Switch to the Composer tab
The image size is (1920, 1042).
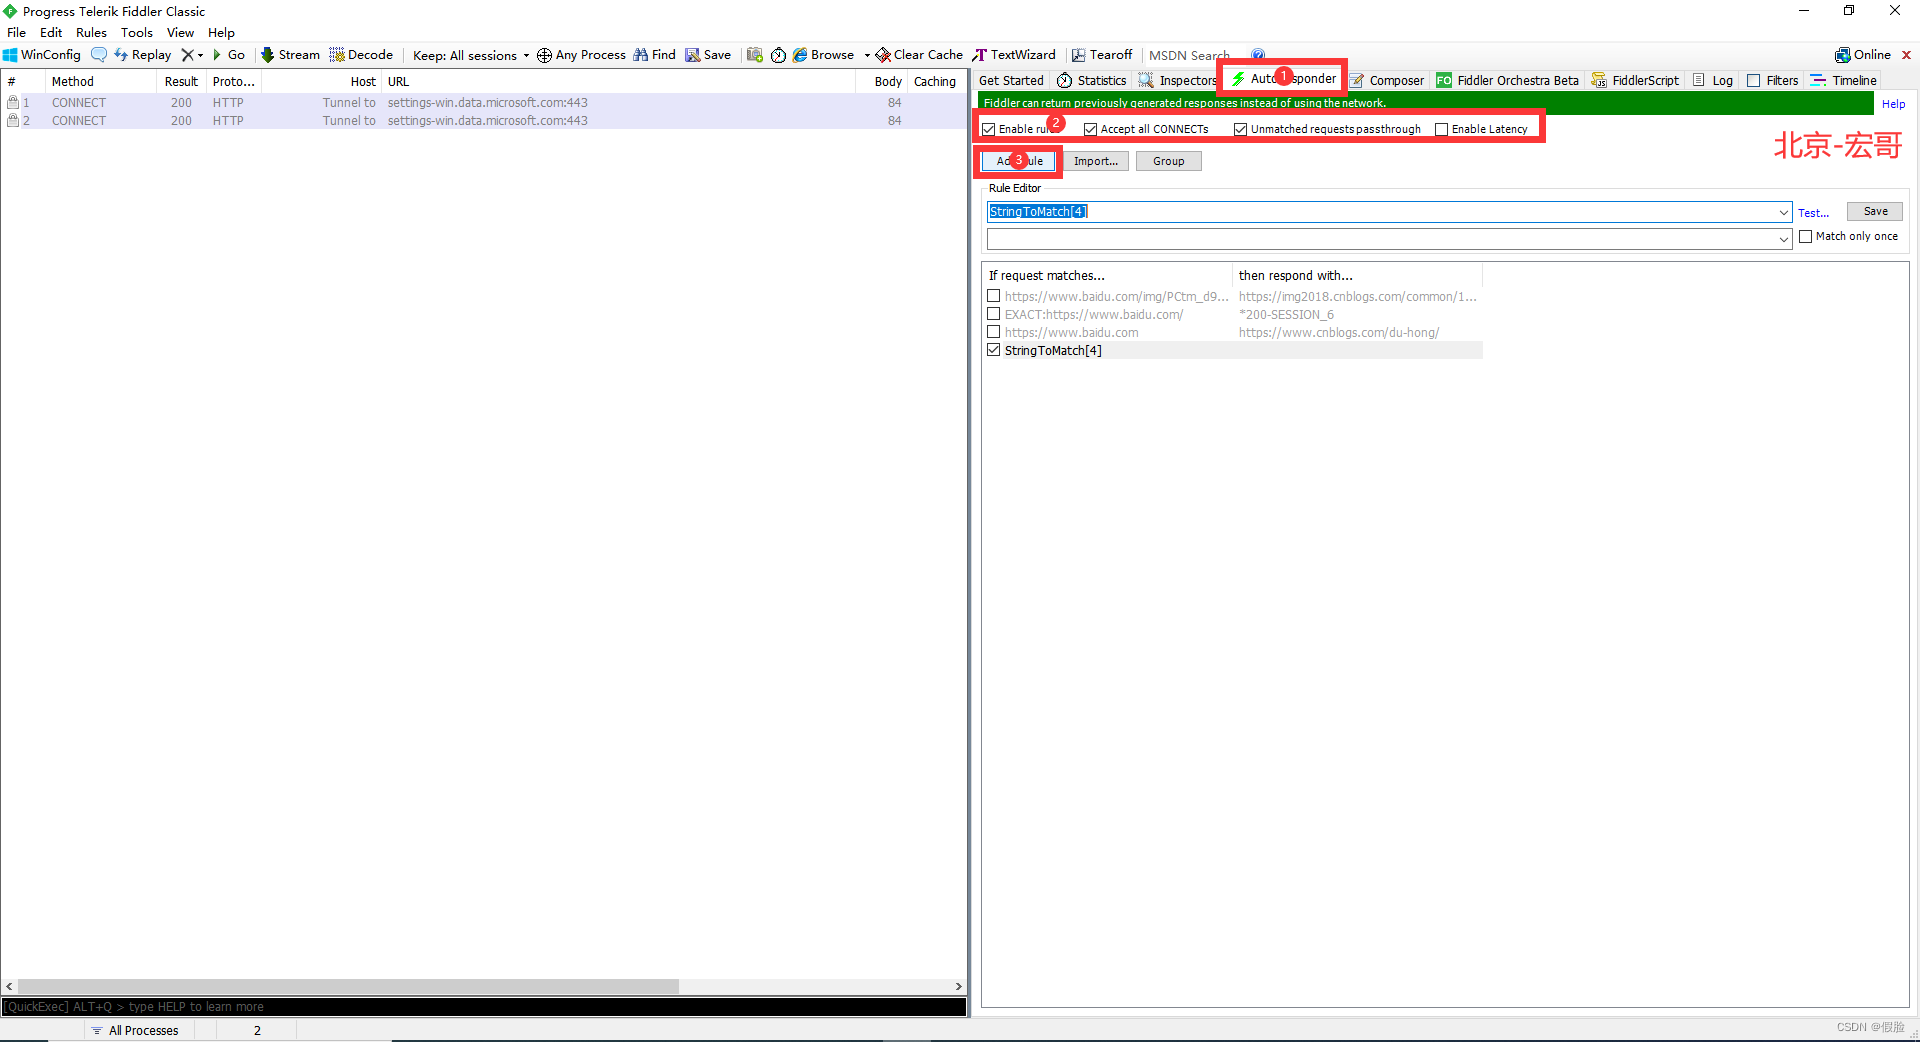point(1387,80)
